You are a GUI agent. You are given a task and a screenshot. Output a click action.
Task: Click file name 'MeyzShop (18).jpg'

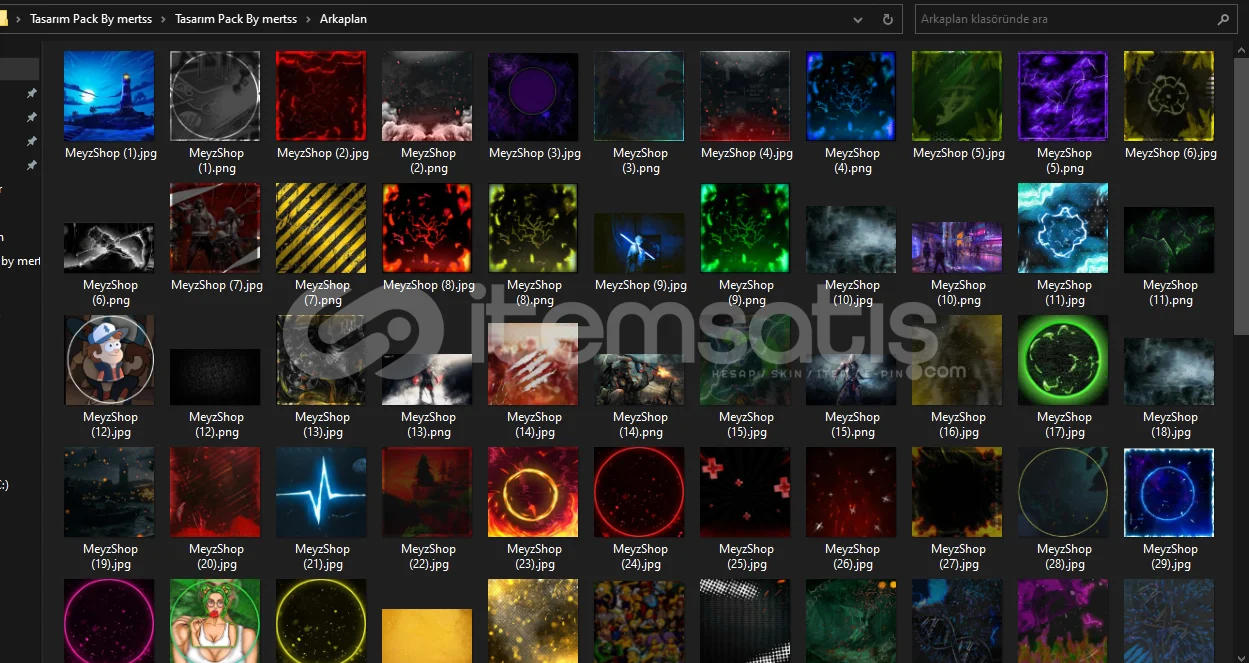tap(1170, 424)
